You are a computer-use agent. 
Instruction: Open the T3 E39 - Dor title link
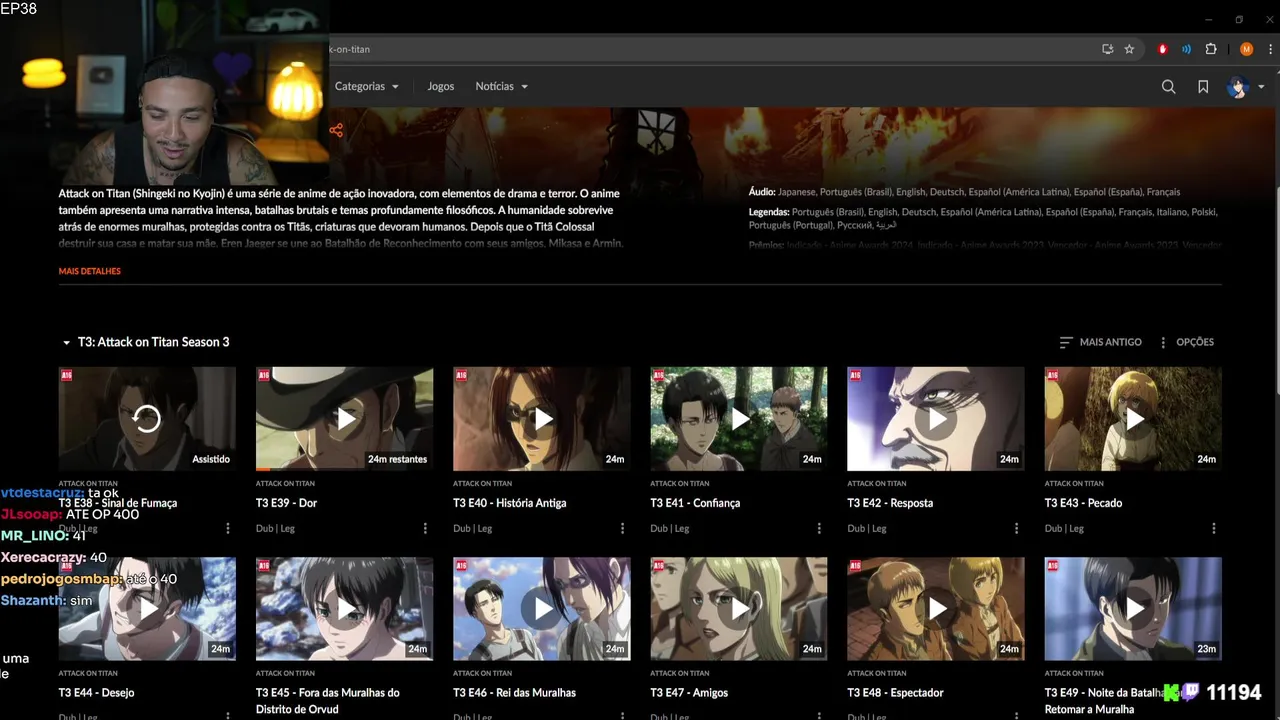coord(286,503)
